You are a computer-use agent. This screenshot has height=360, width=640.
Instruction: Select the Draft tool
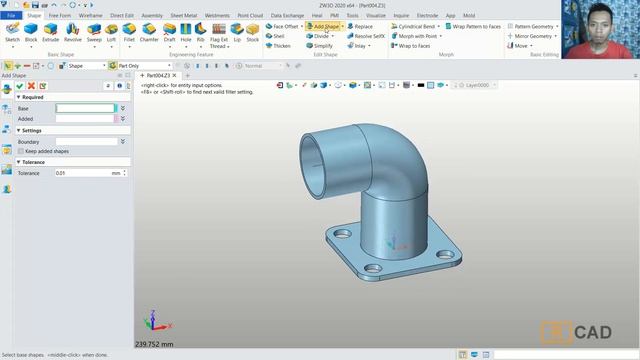pyautogui.click(x=169, y=32)
